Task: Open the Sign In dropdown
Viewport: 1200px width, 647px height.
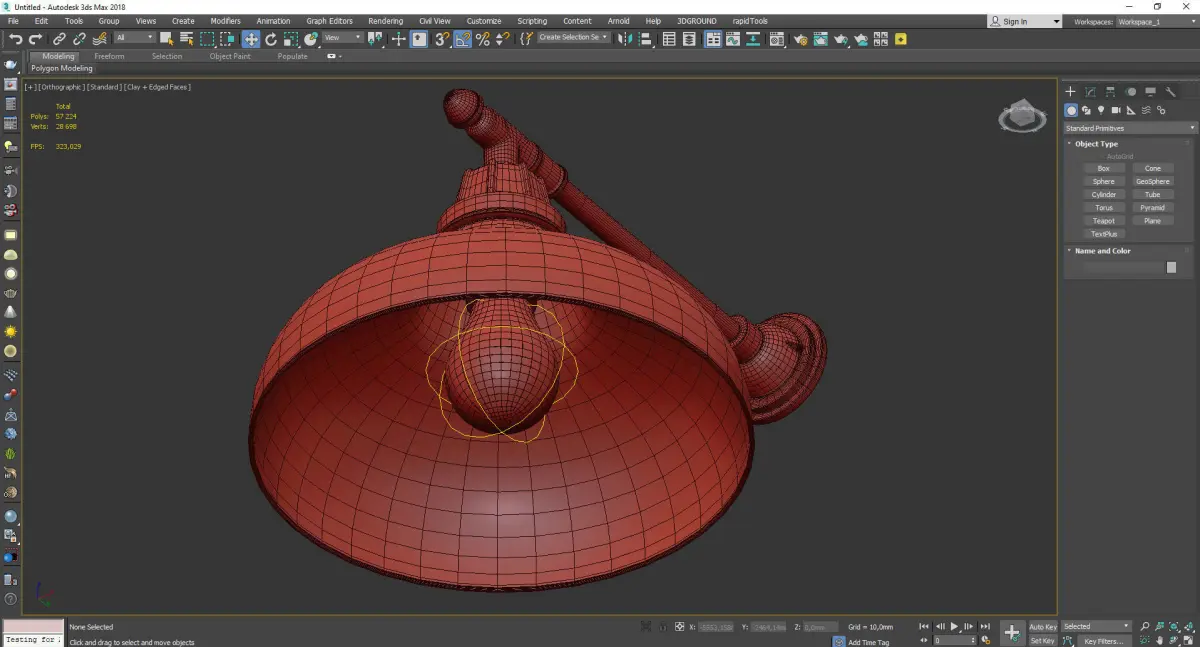Action: click(x=1025, y=21)
